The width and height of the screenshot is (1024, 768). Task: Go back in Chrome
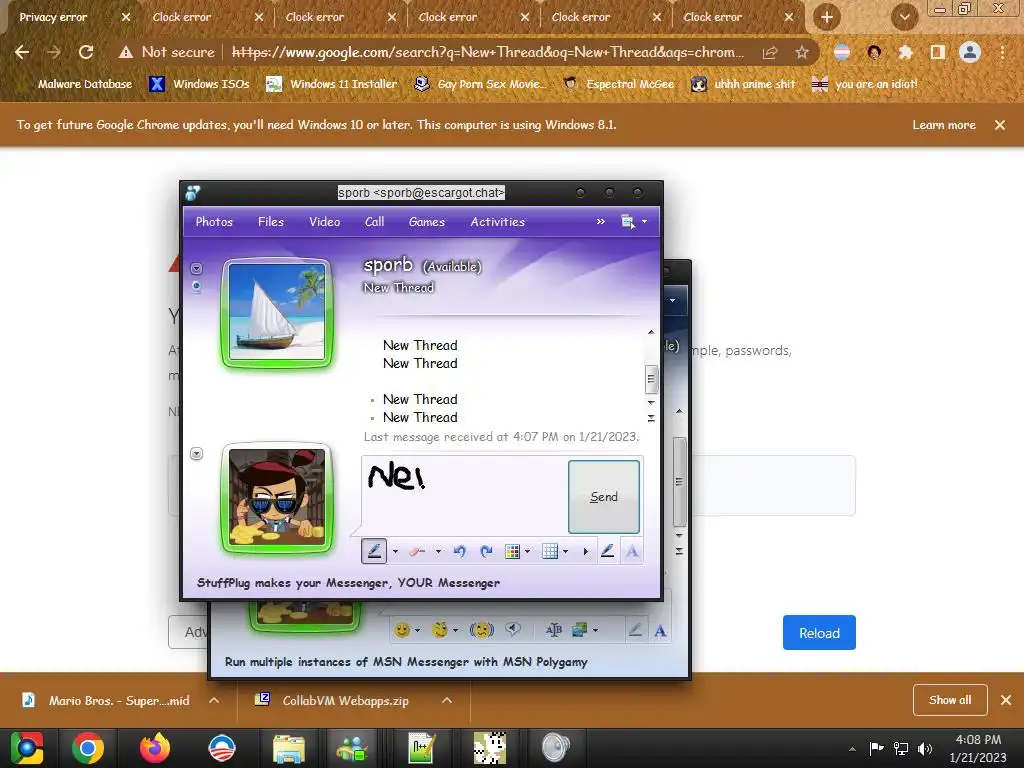22,52
